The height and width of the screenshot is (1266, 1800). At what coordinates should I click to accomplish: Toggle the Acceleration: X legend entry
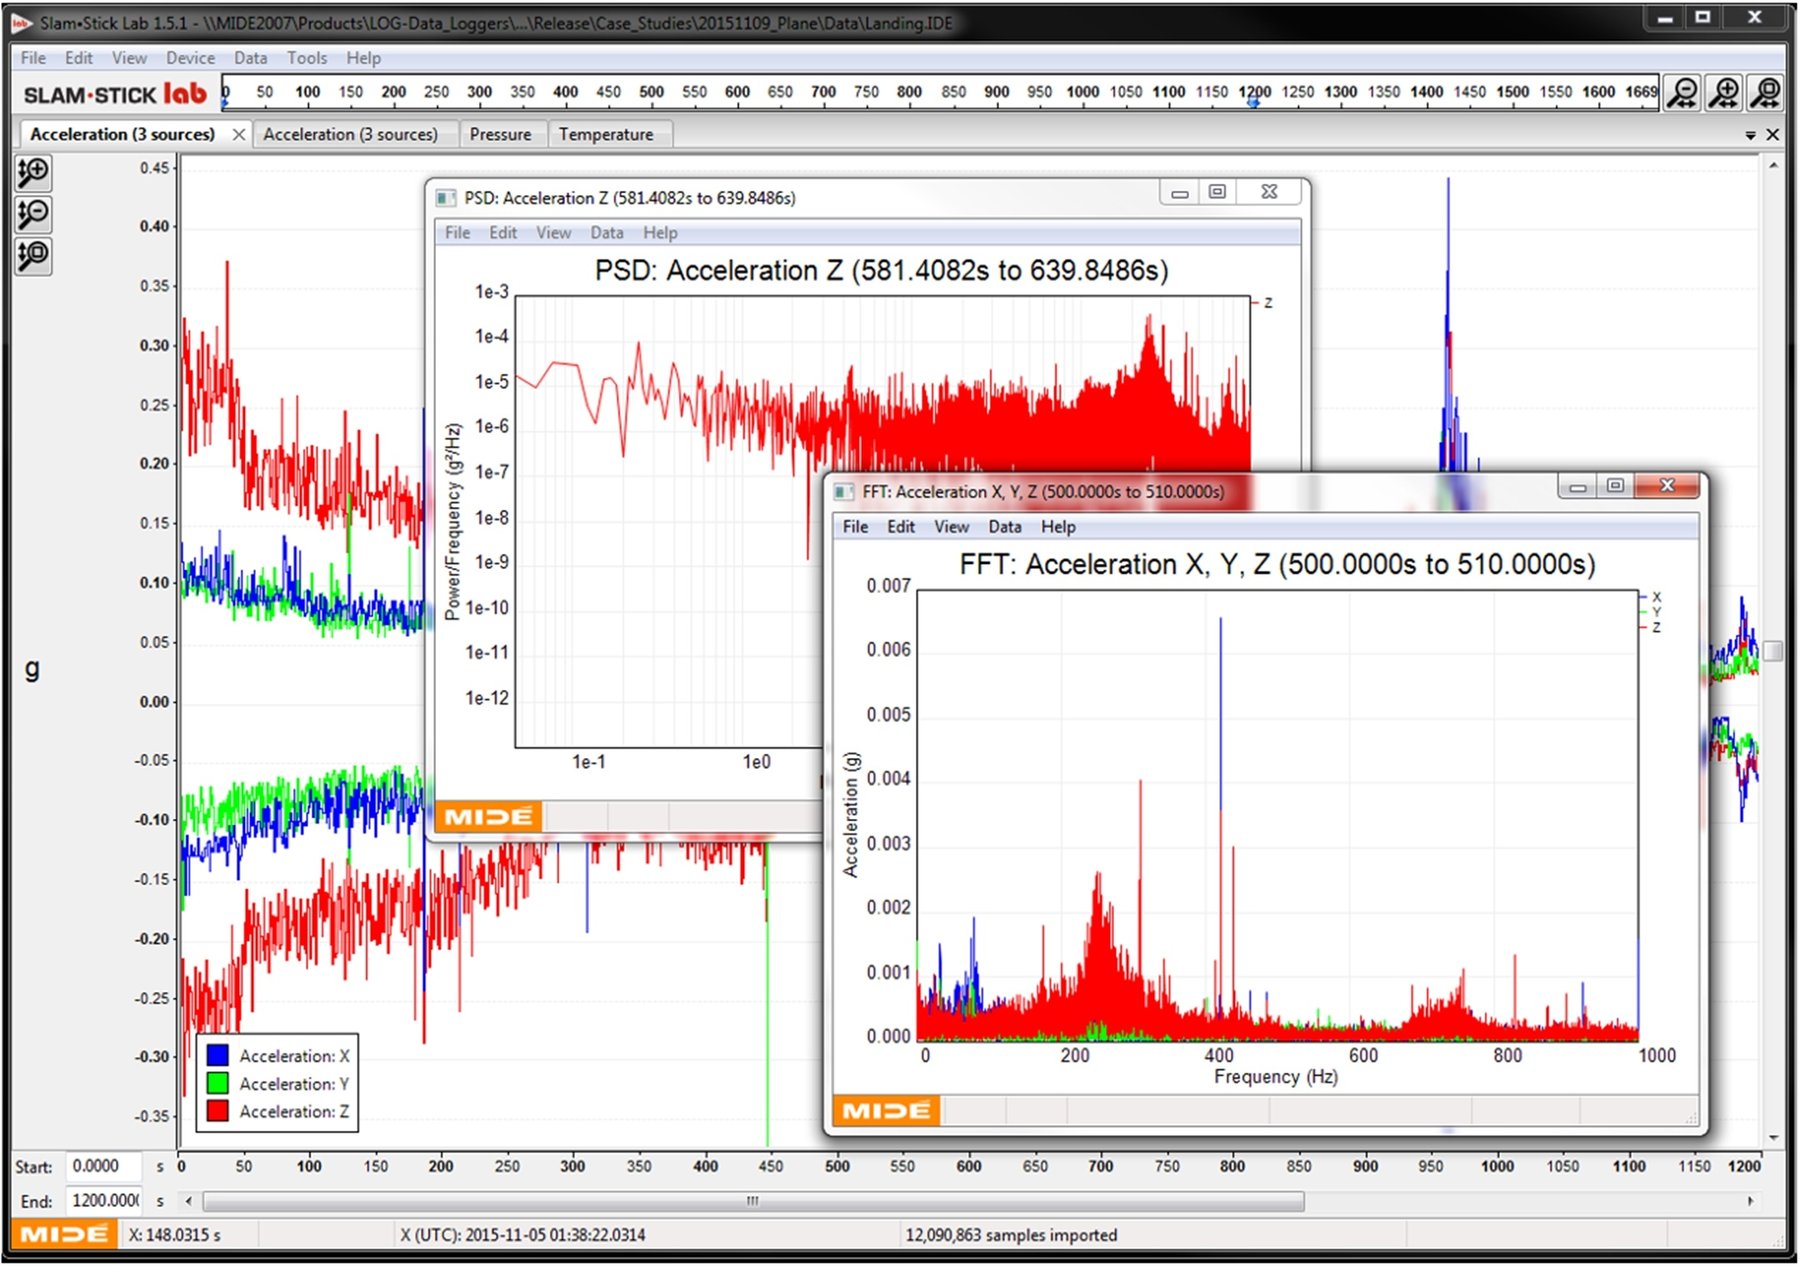click(x=292, y=1055)
